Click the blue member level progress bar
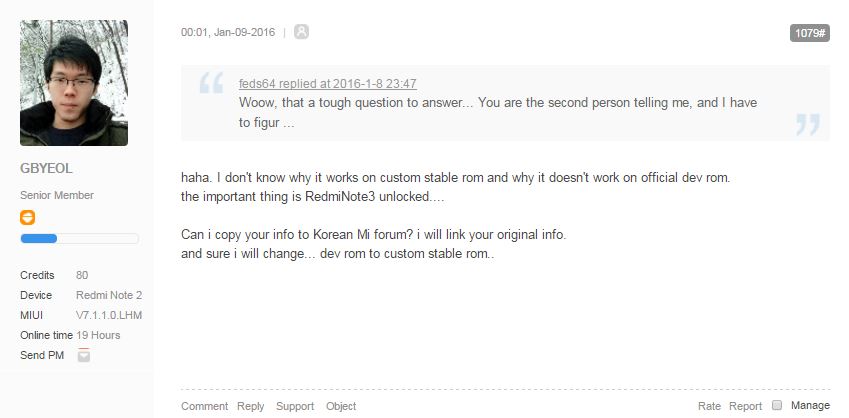849x418 pixels. click(80, 239)
